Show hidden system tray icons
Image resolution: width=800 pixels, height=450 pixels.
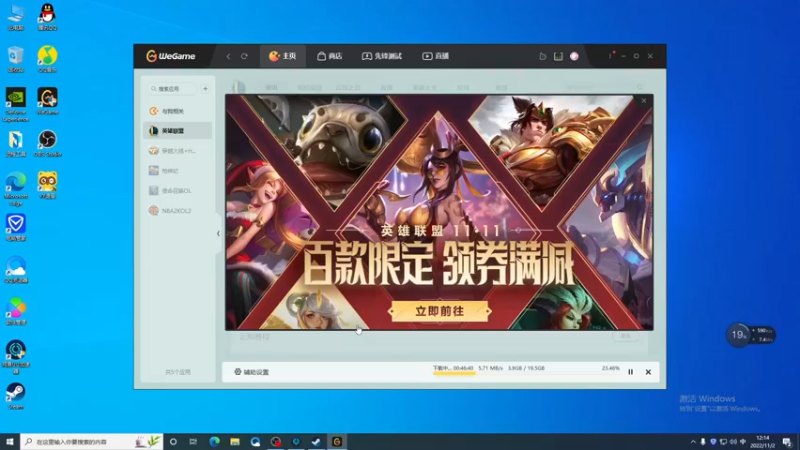pos(693,442)
